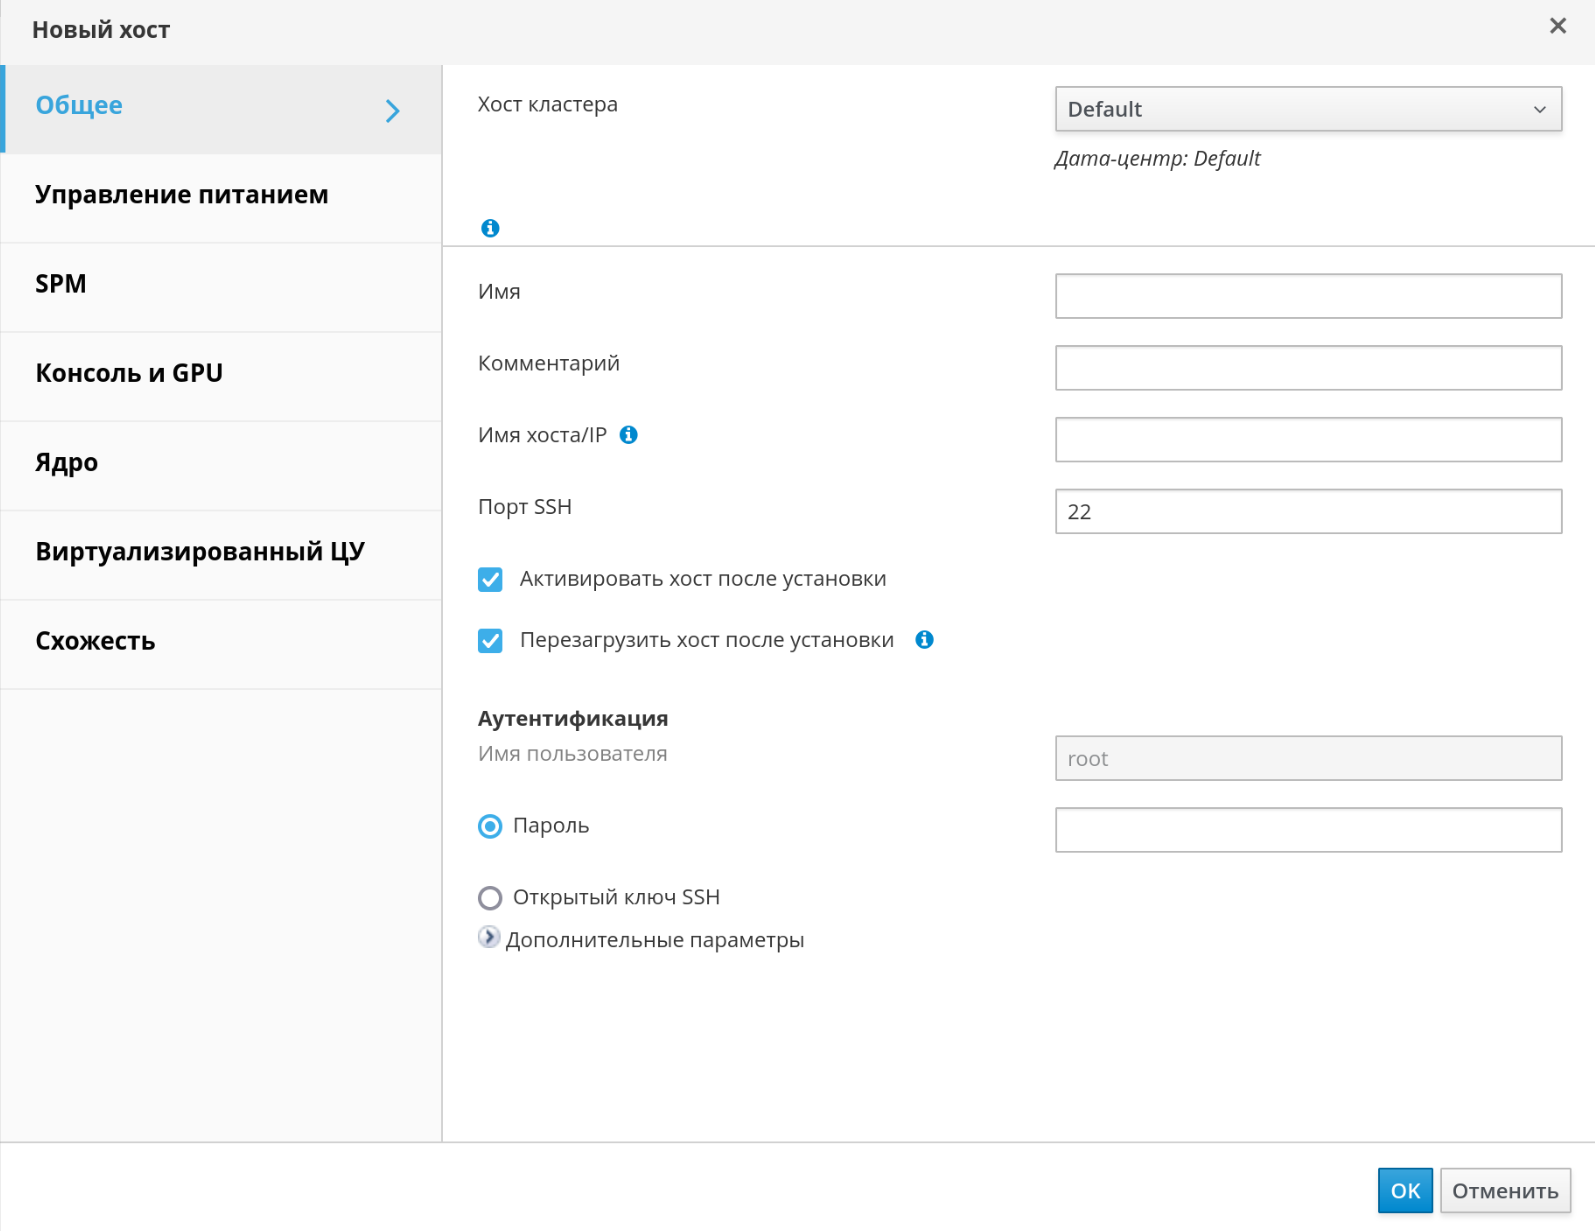
Task: Click info icon next to Имя хоста/IP
Action: coord(628,435)
